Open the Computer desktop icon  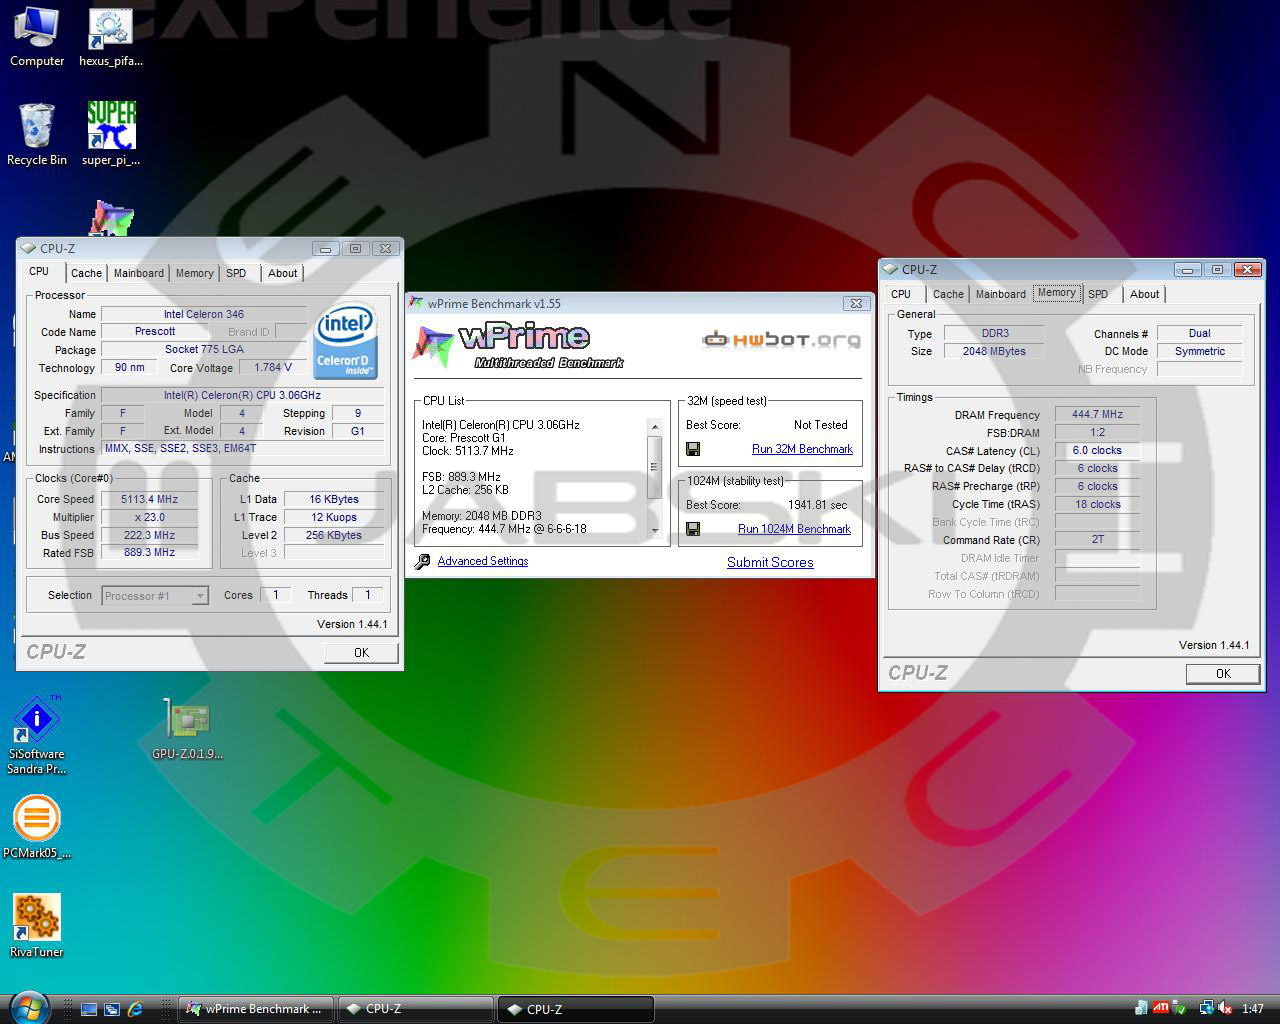pyautogui.click(x=36, y=37)
